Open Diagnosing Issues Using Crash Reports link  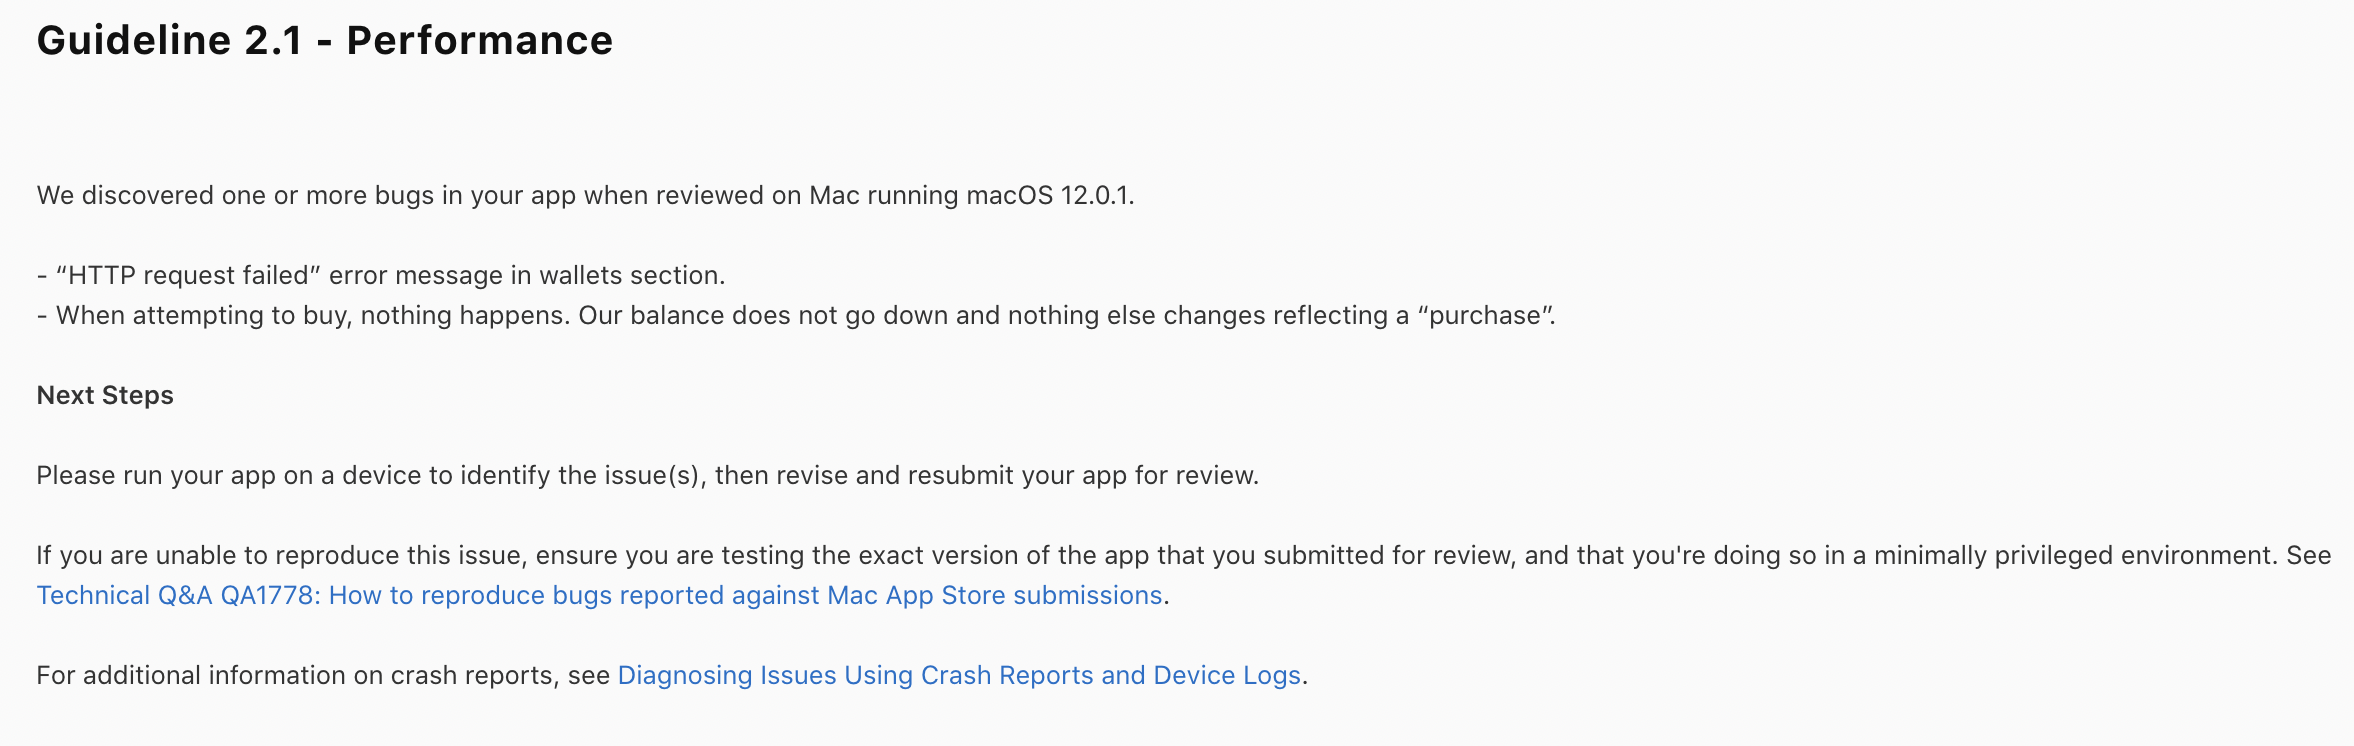click(958, 676)
